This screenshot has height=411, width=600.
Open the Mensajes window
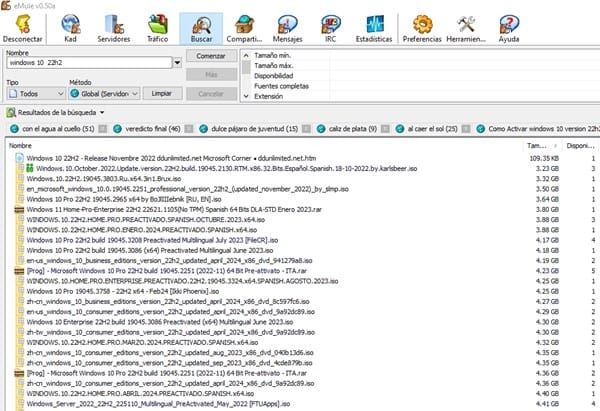tap(287, 29)
